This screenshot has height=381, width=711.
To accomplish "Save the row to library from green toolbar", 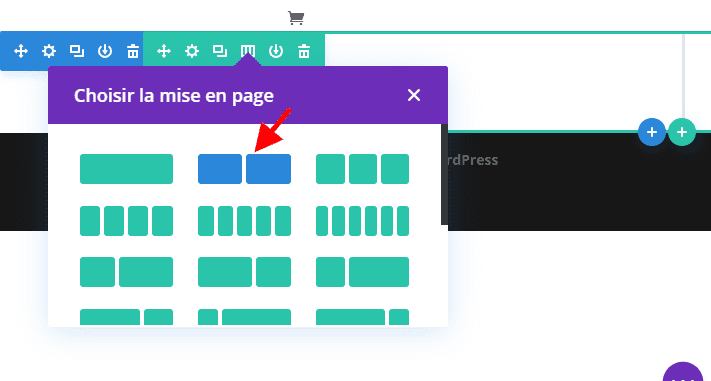I will [x=276, y=51].
